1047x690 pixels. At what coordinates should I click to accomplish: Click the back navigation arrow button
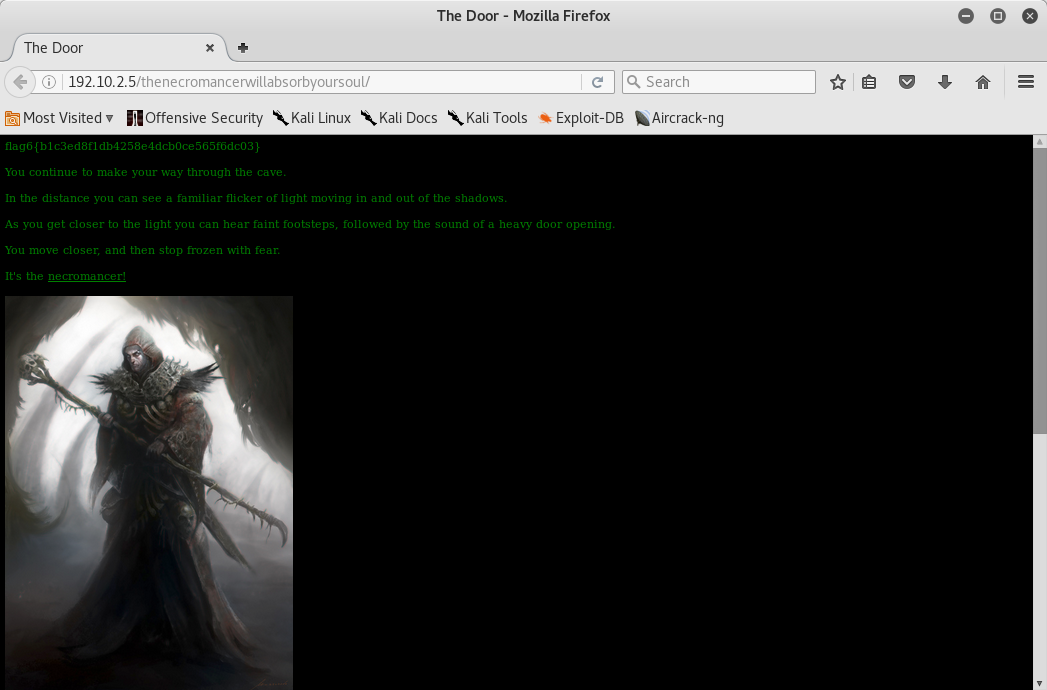click(19, 82)
